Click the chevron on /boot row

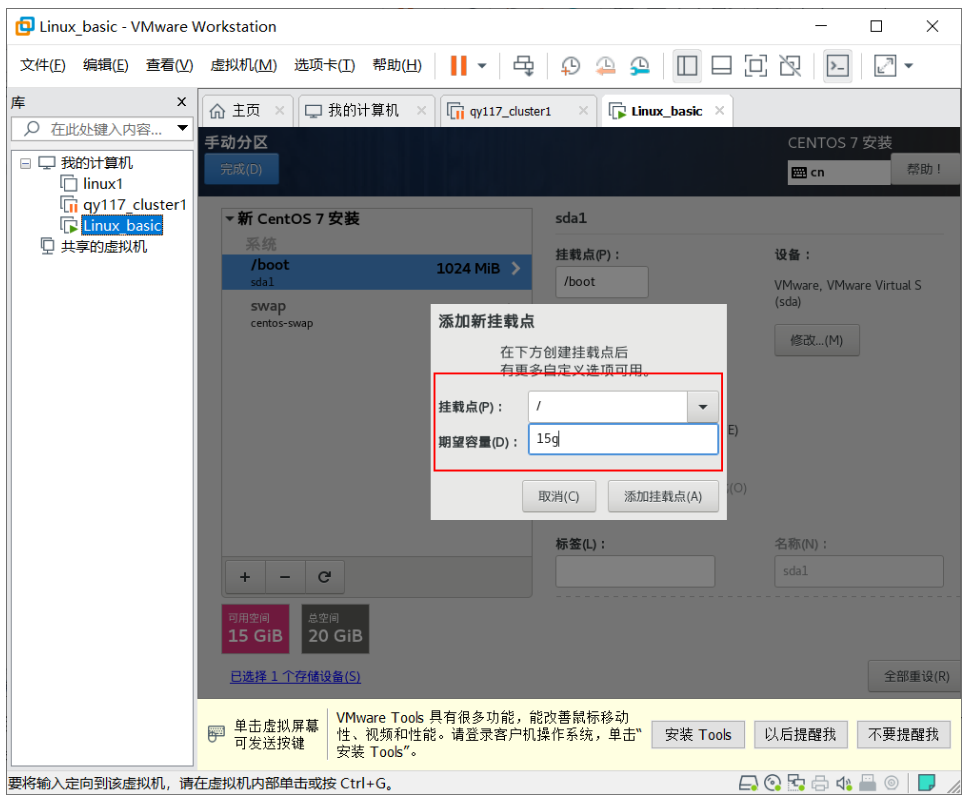[516, 269]
